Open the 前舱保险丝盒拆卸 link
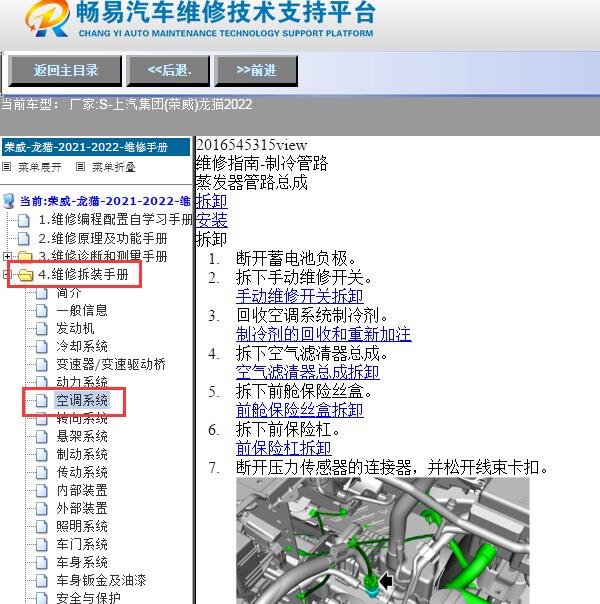Screen dimensions: 600x604 [300, 410]
